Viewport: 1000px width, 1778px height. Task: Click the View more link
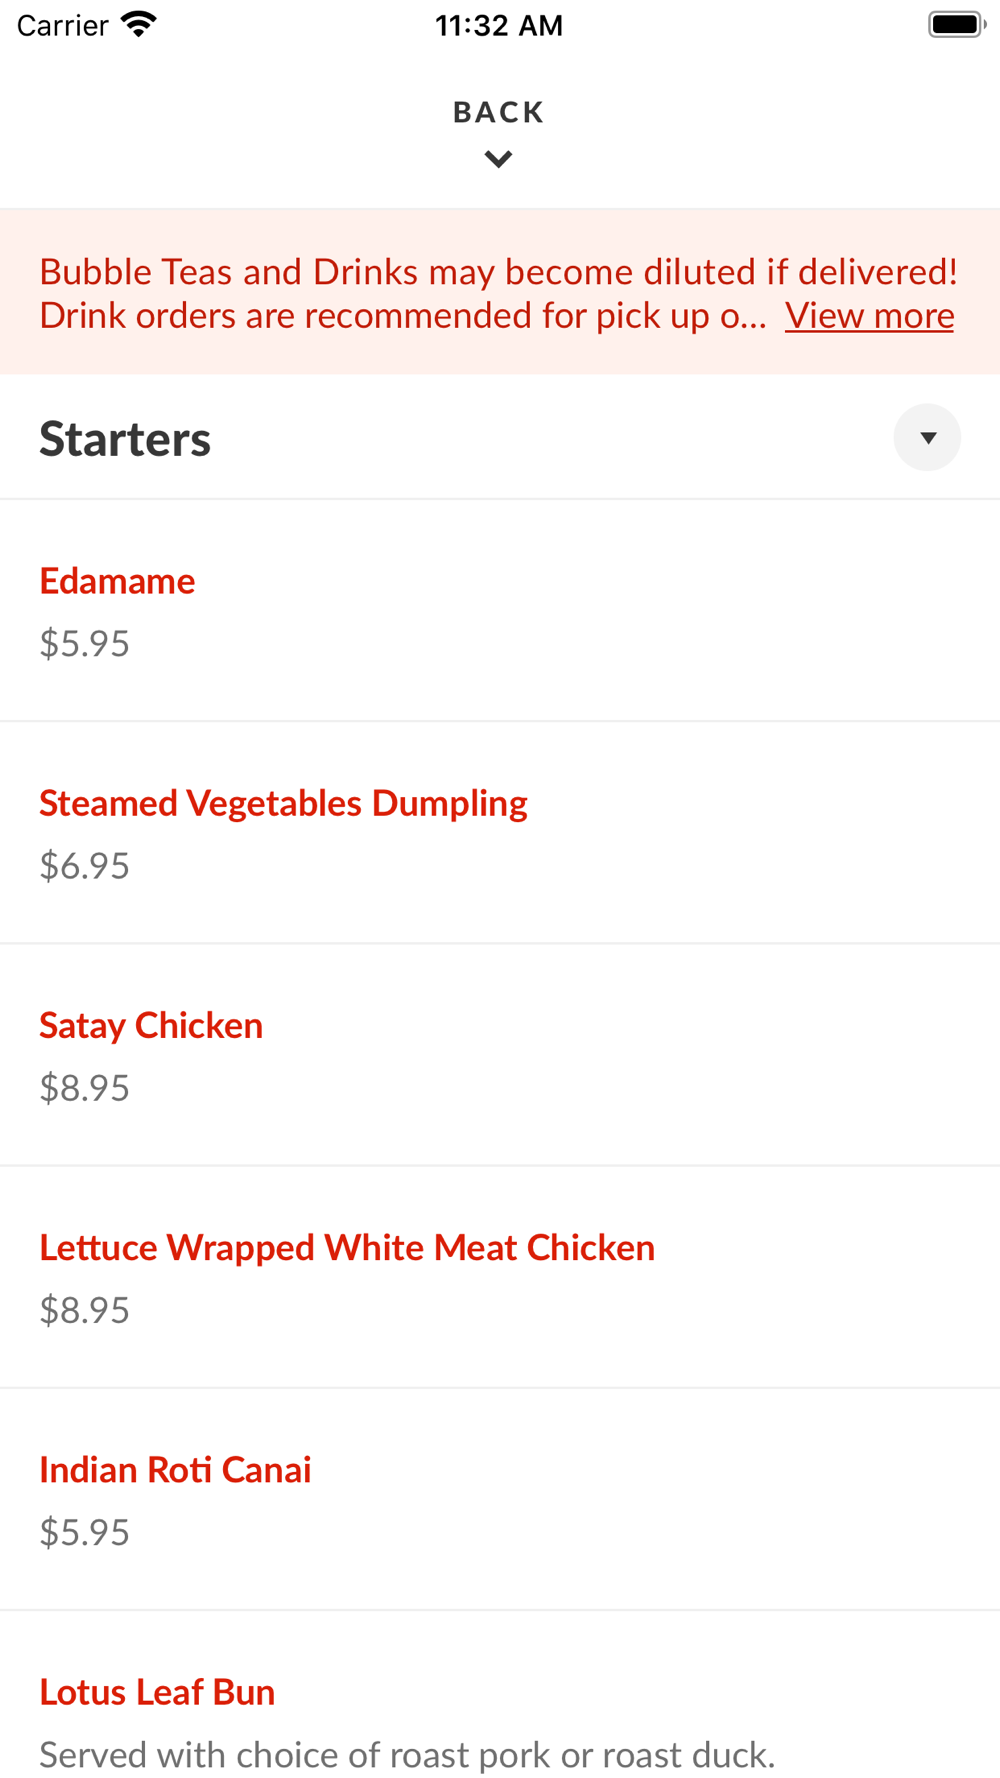[869, 316]
